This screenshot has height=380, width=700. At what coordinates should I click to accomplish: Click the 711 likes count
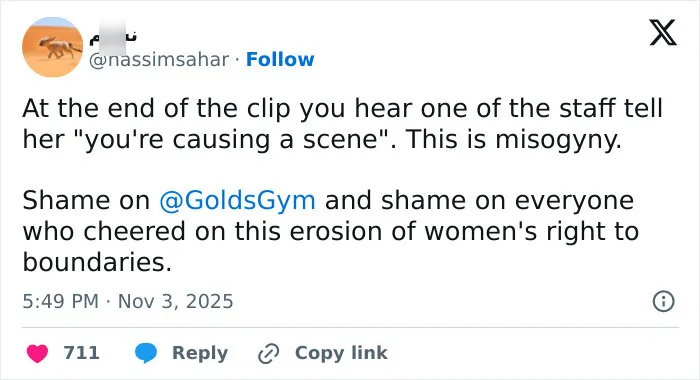81,353
